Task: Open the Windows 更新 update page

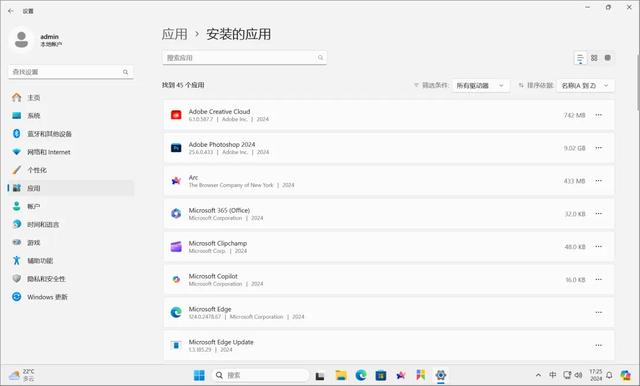Action: 70,297
